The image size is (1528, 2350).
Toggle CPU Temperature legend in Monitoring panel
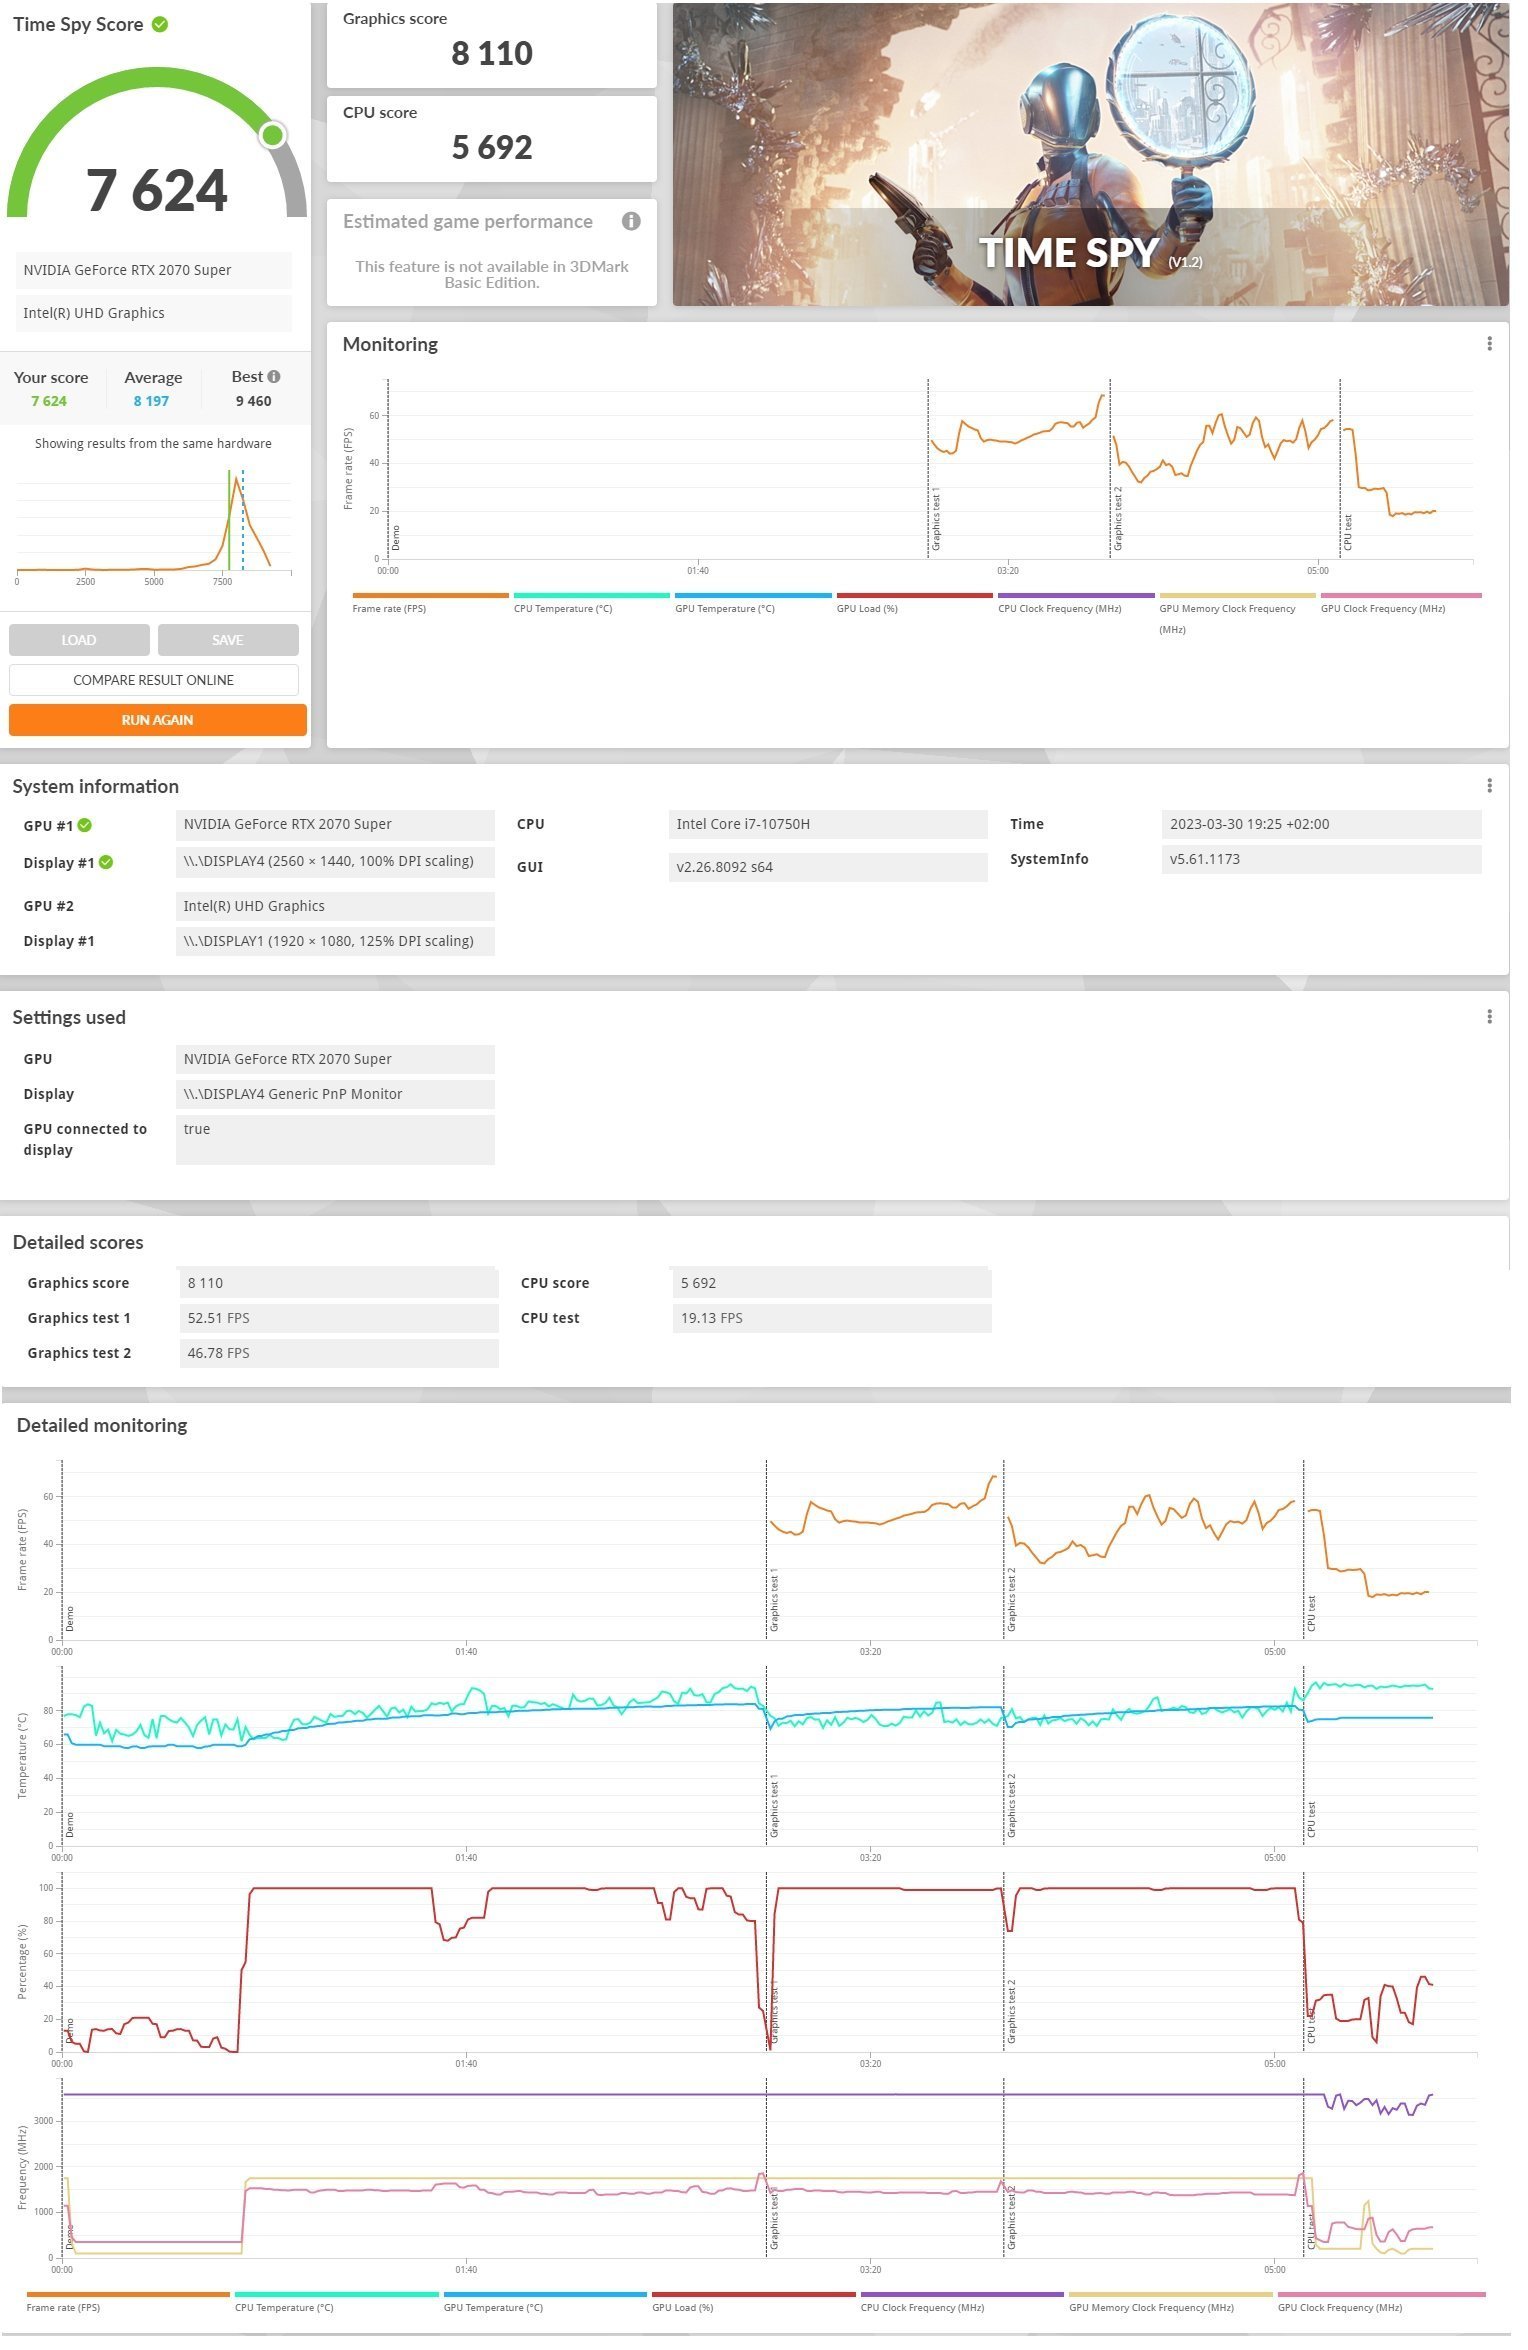(x=591, y=603)
